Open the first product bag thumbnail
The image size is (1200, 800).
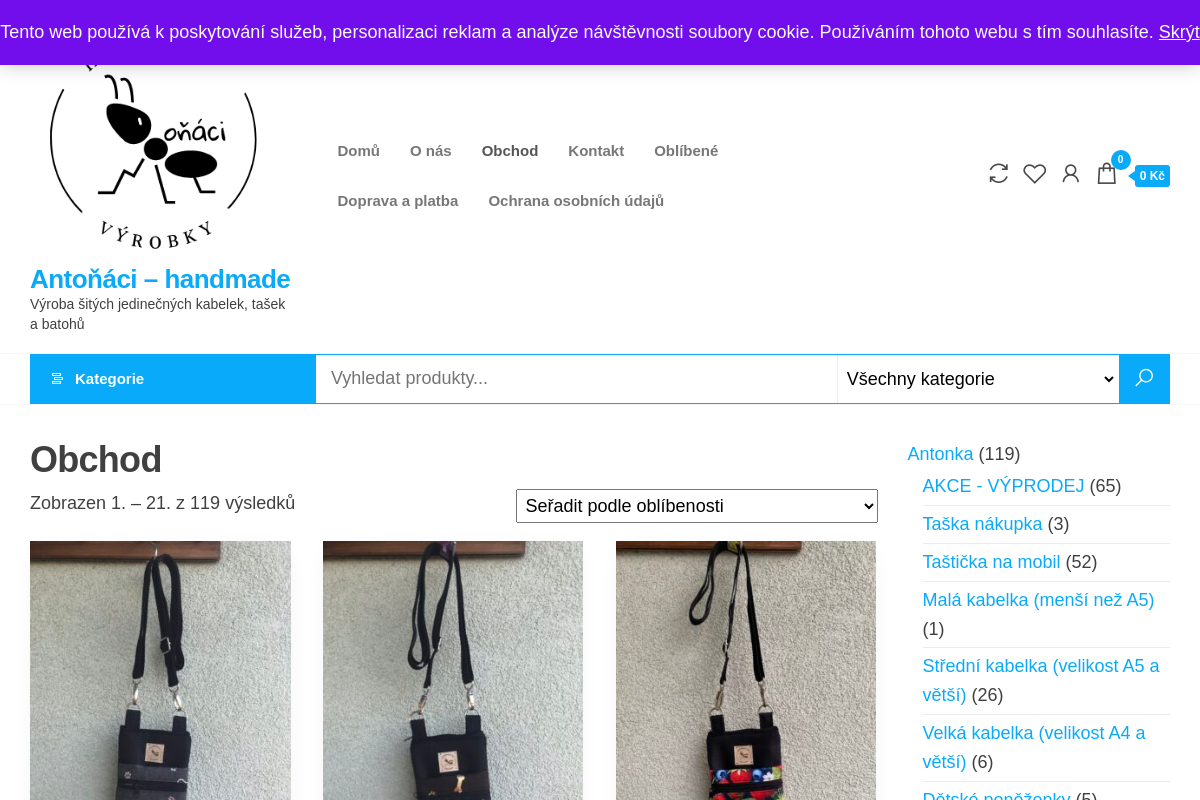point(160,670)
